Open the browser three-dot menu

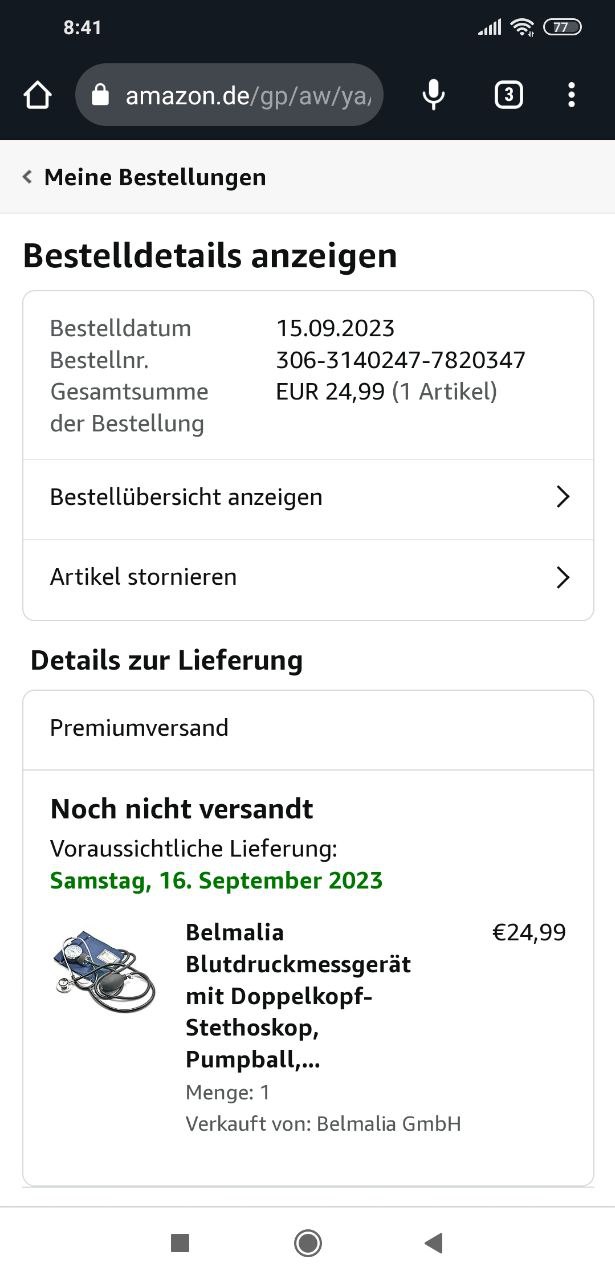click(571, 95)
